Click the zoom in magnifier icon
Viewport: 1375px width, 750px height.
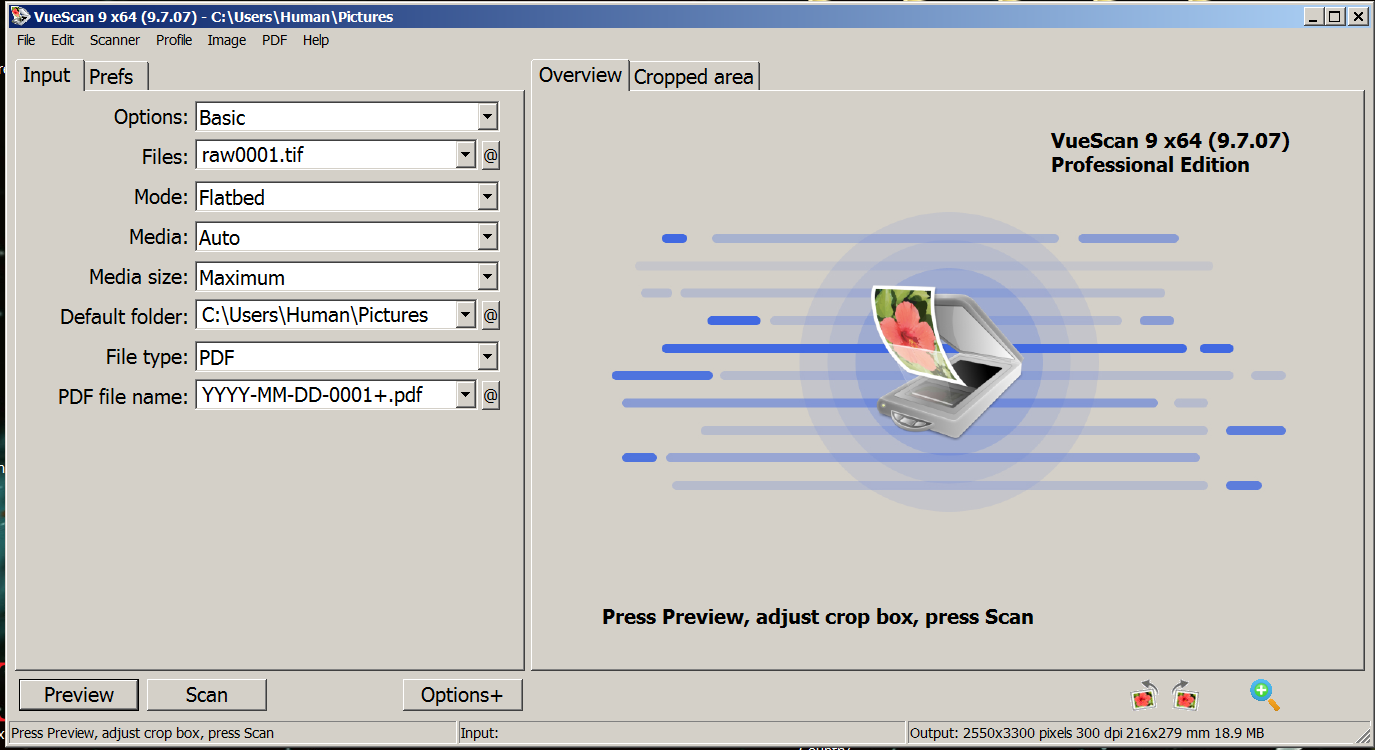[x=1264, y=694]
